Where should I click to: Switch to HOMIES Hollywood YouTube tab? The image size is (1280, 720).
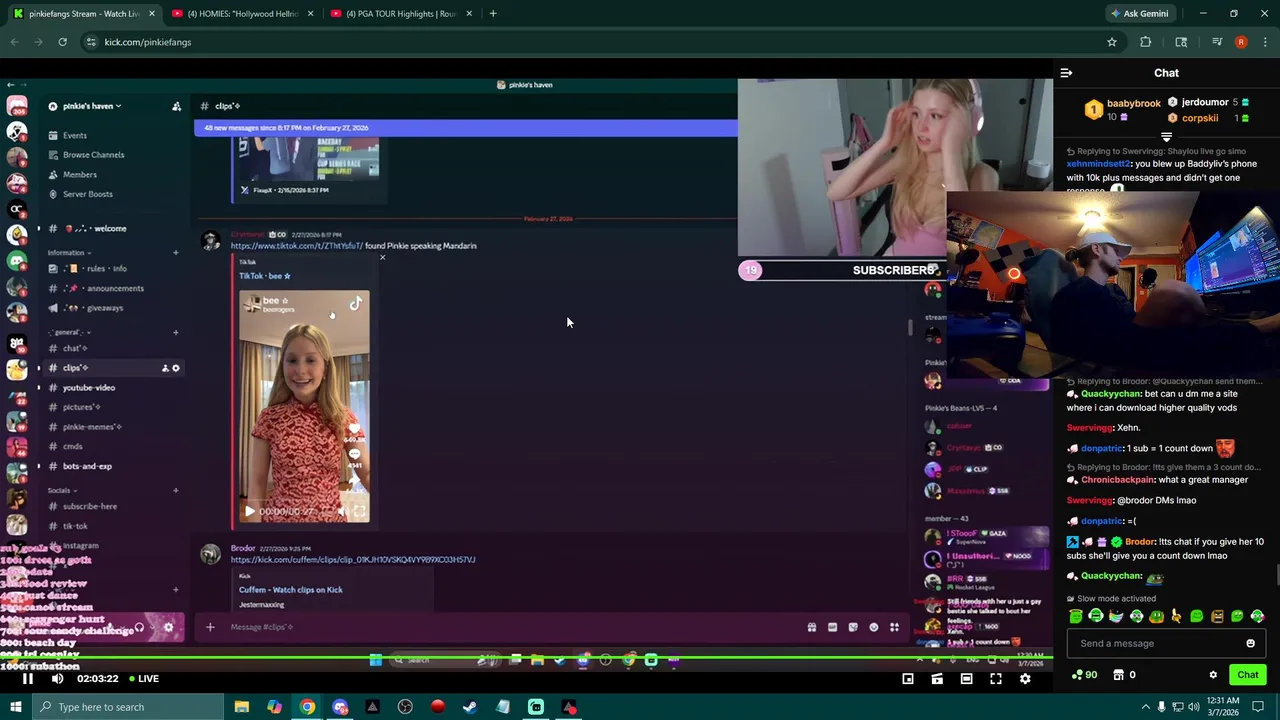tap(243, 14)
